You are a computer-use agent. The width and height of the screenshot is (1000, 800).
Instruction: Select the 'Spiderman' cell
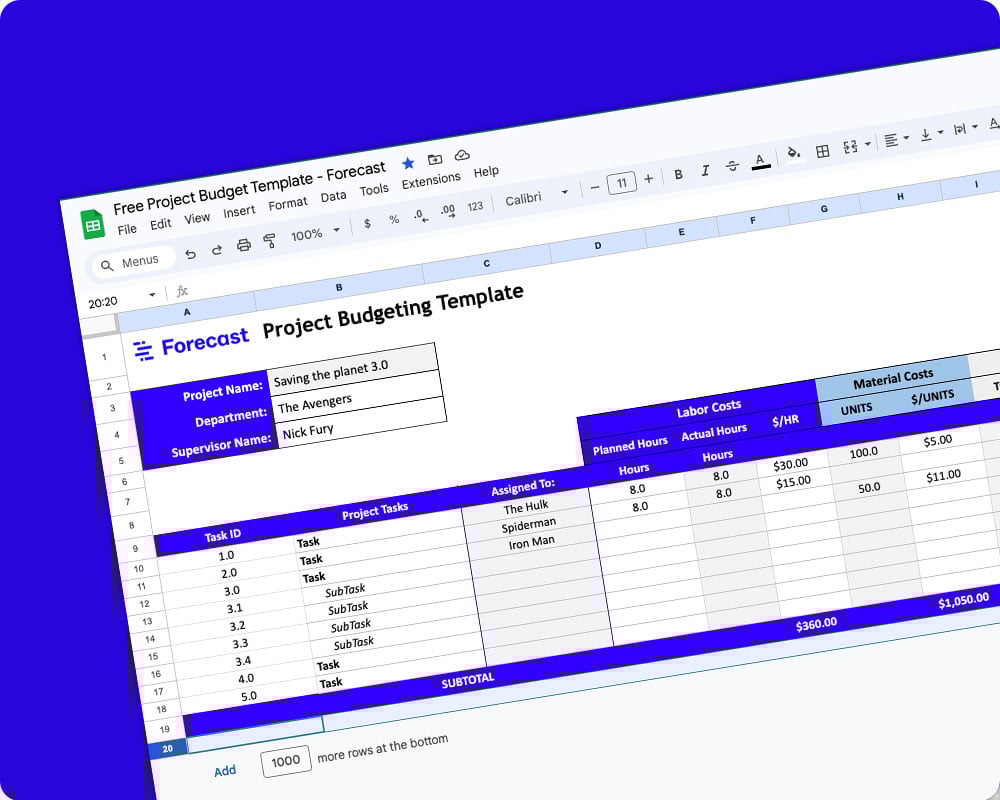coord(529,526)
